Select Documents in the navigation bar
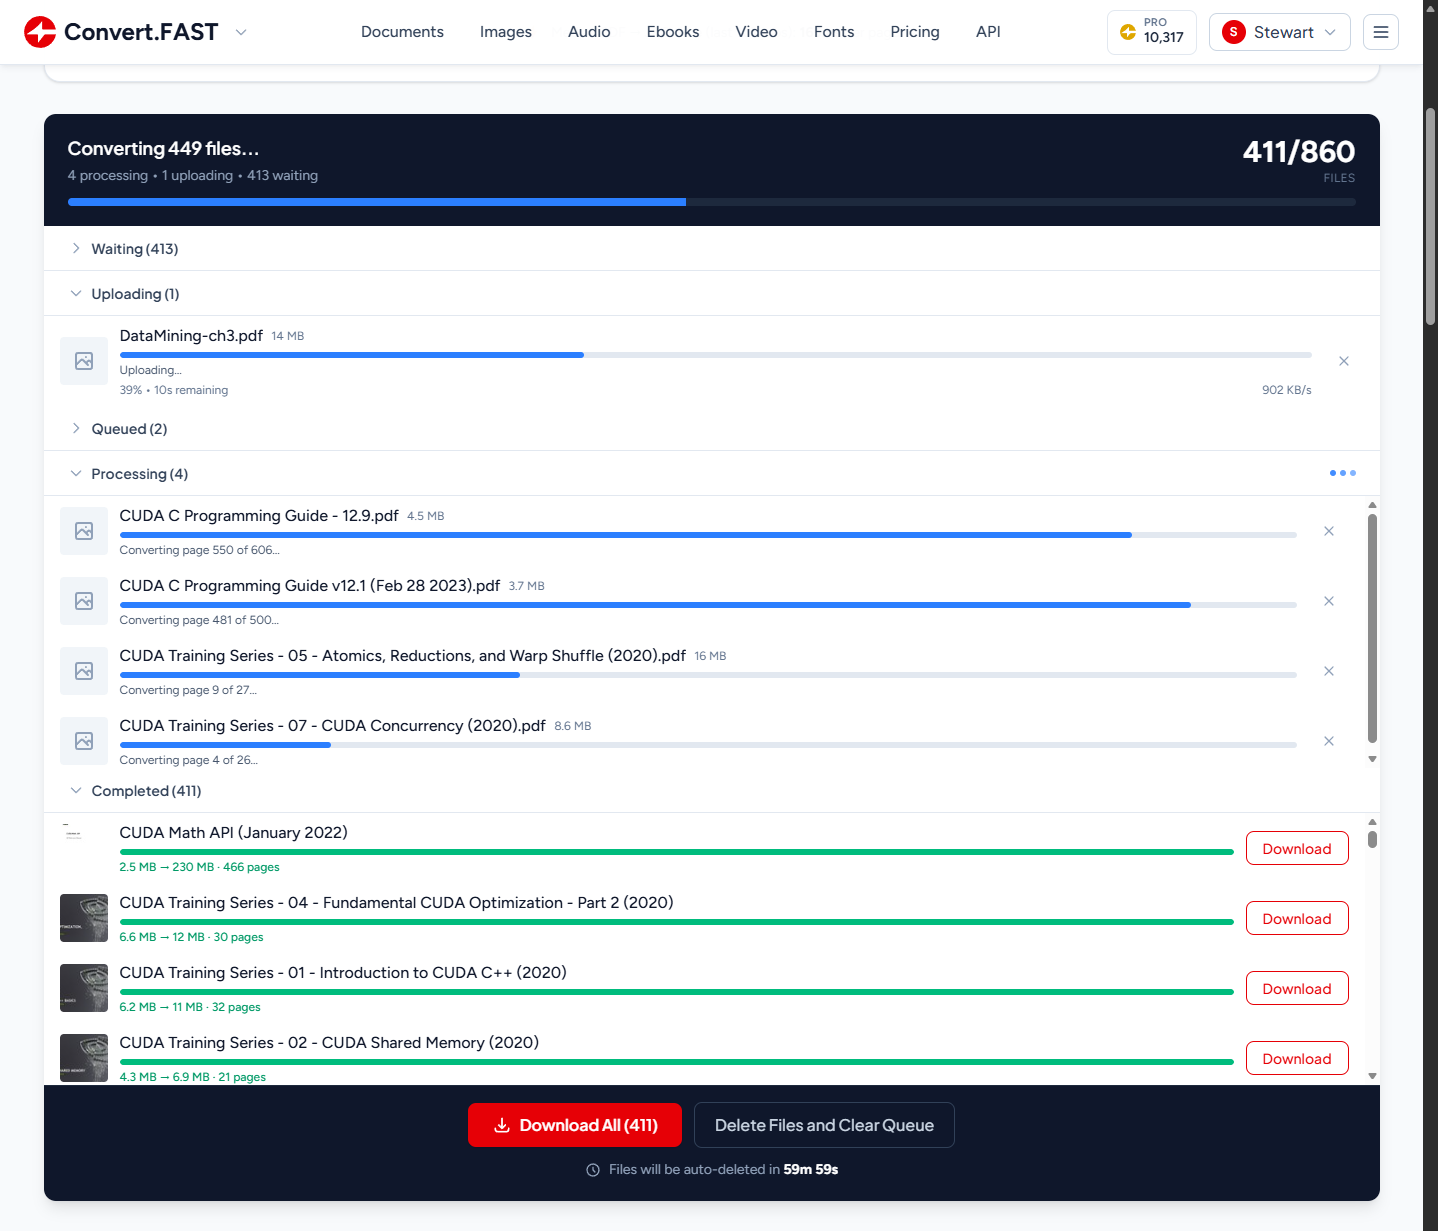The width and height of the screenshot is (1438, 1231). point(402,31)
